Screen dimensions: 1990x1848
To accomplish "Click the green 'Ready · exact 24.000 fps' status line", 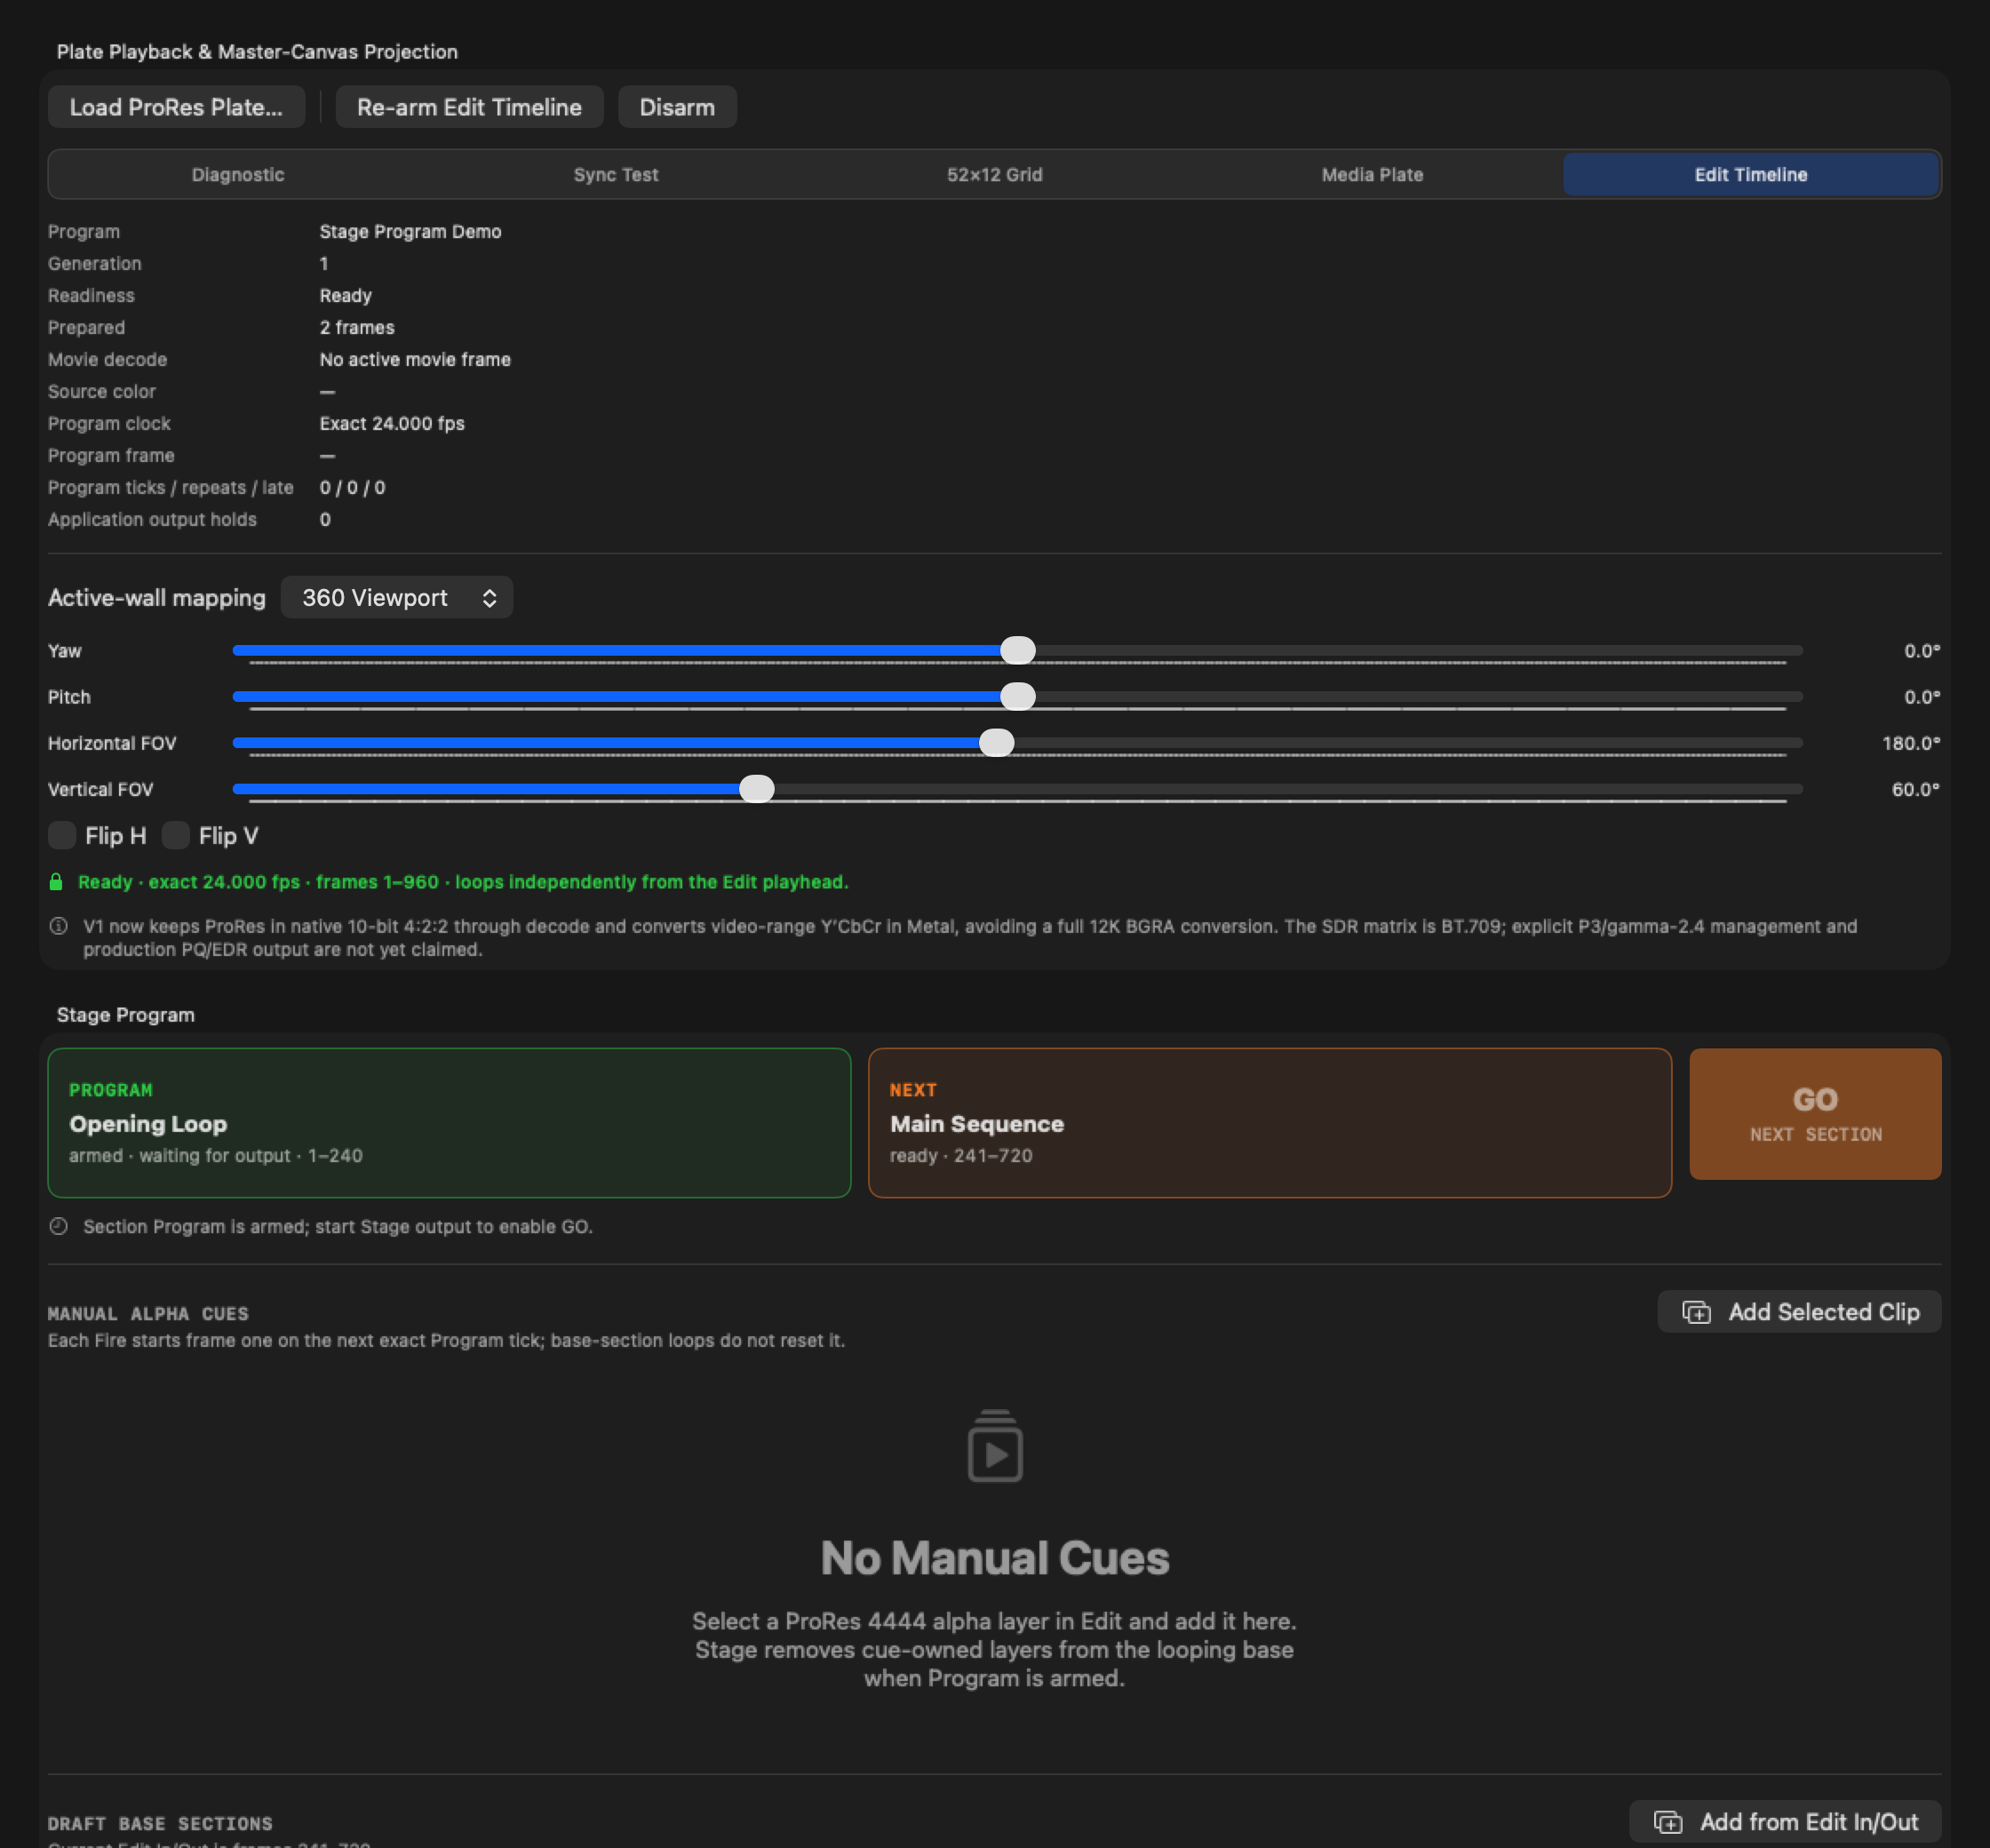I will click(463, 882).
